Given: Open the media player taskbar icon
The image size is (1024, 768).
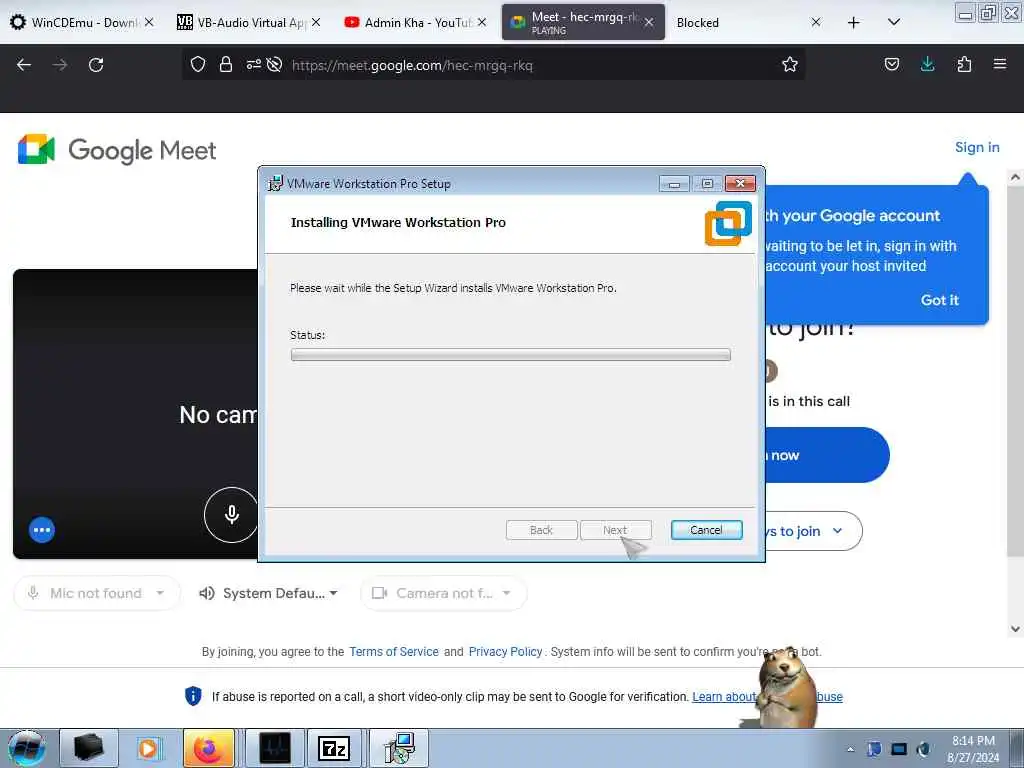Looking at the screenshot, I should coord(148,748).
